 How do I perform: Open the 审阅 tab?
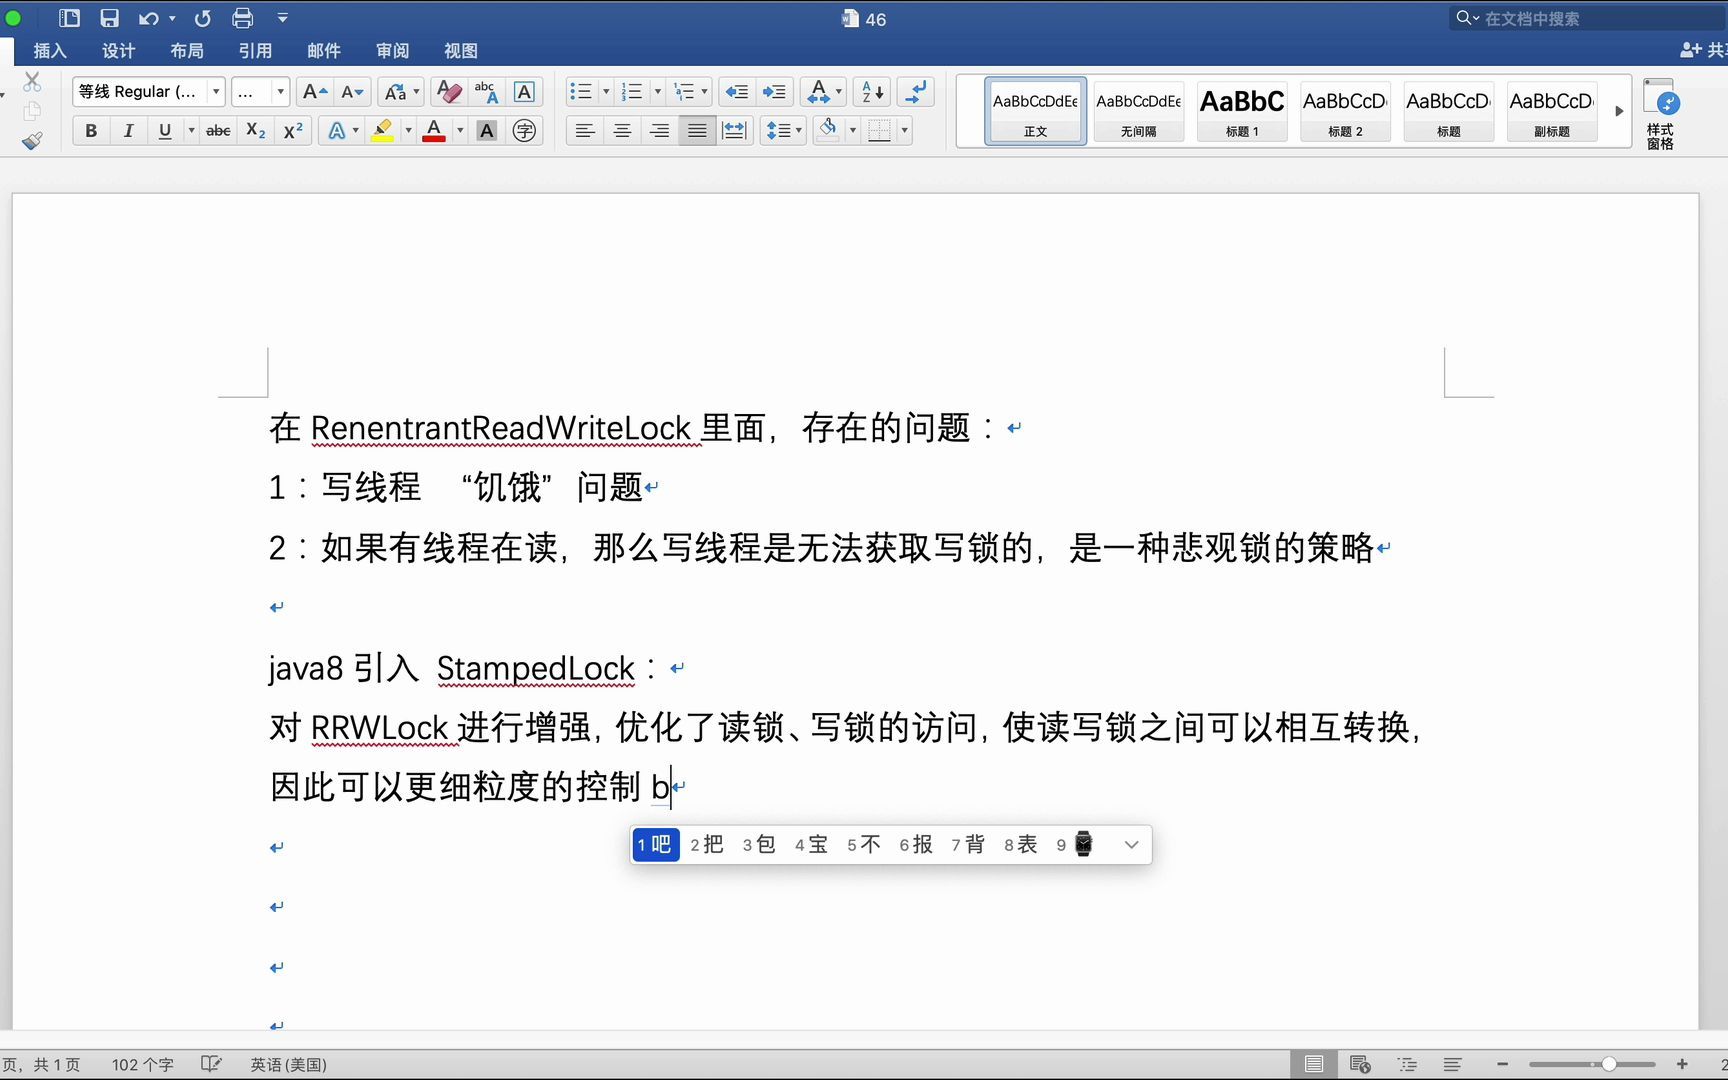pyautogui.click(x=392, y=50)
